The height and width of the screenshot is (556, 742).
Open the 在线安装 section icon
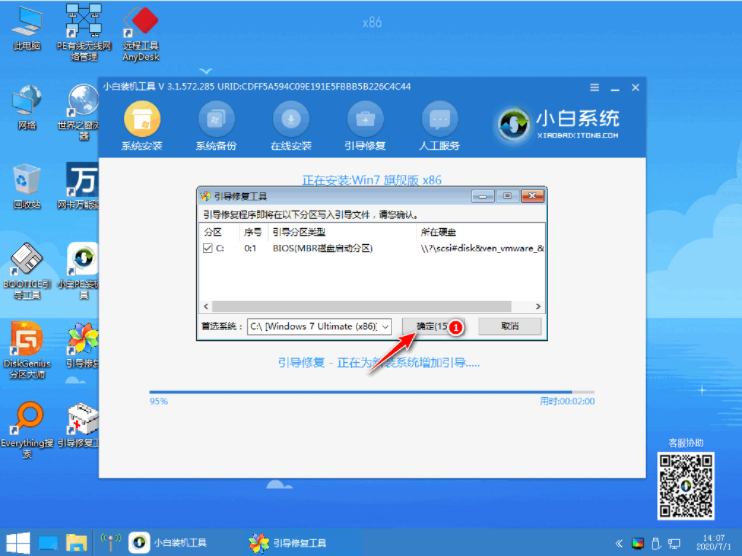[289, 119]
